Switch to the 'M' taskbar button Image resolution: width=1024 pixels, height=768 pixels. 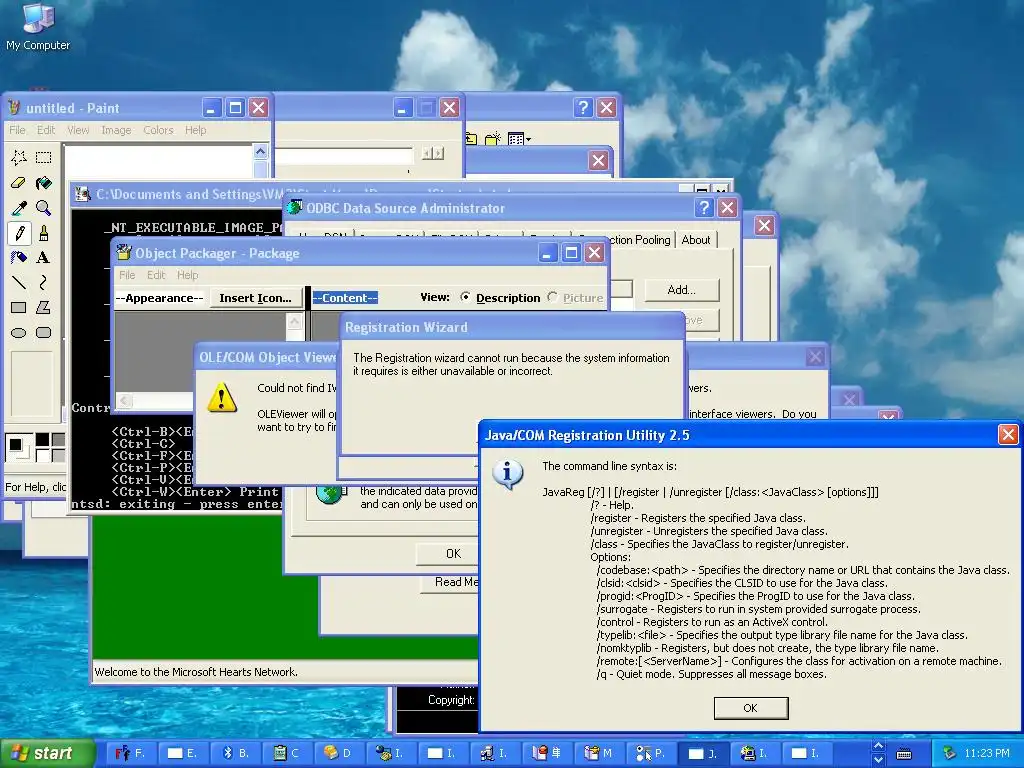pyautogui.click(x=598, y=753)
